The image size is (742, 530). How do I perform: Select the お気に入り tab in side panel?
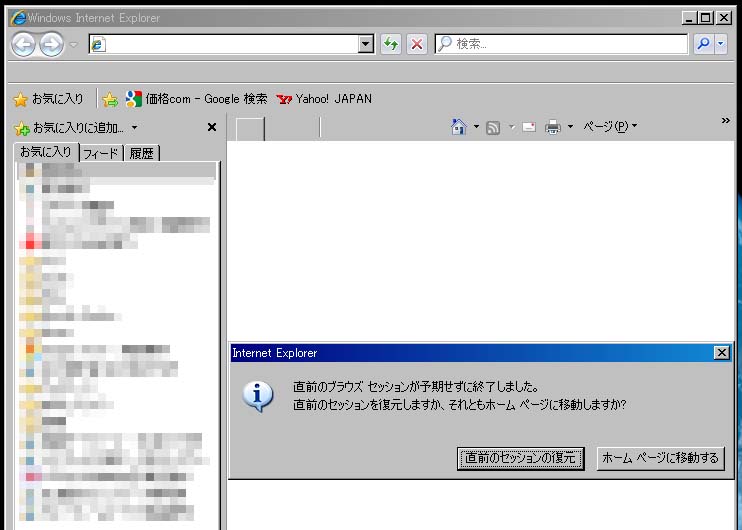(x=46, y=152)
